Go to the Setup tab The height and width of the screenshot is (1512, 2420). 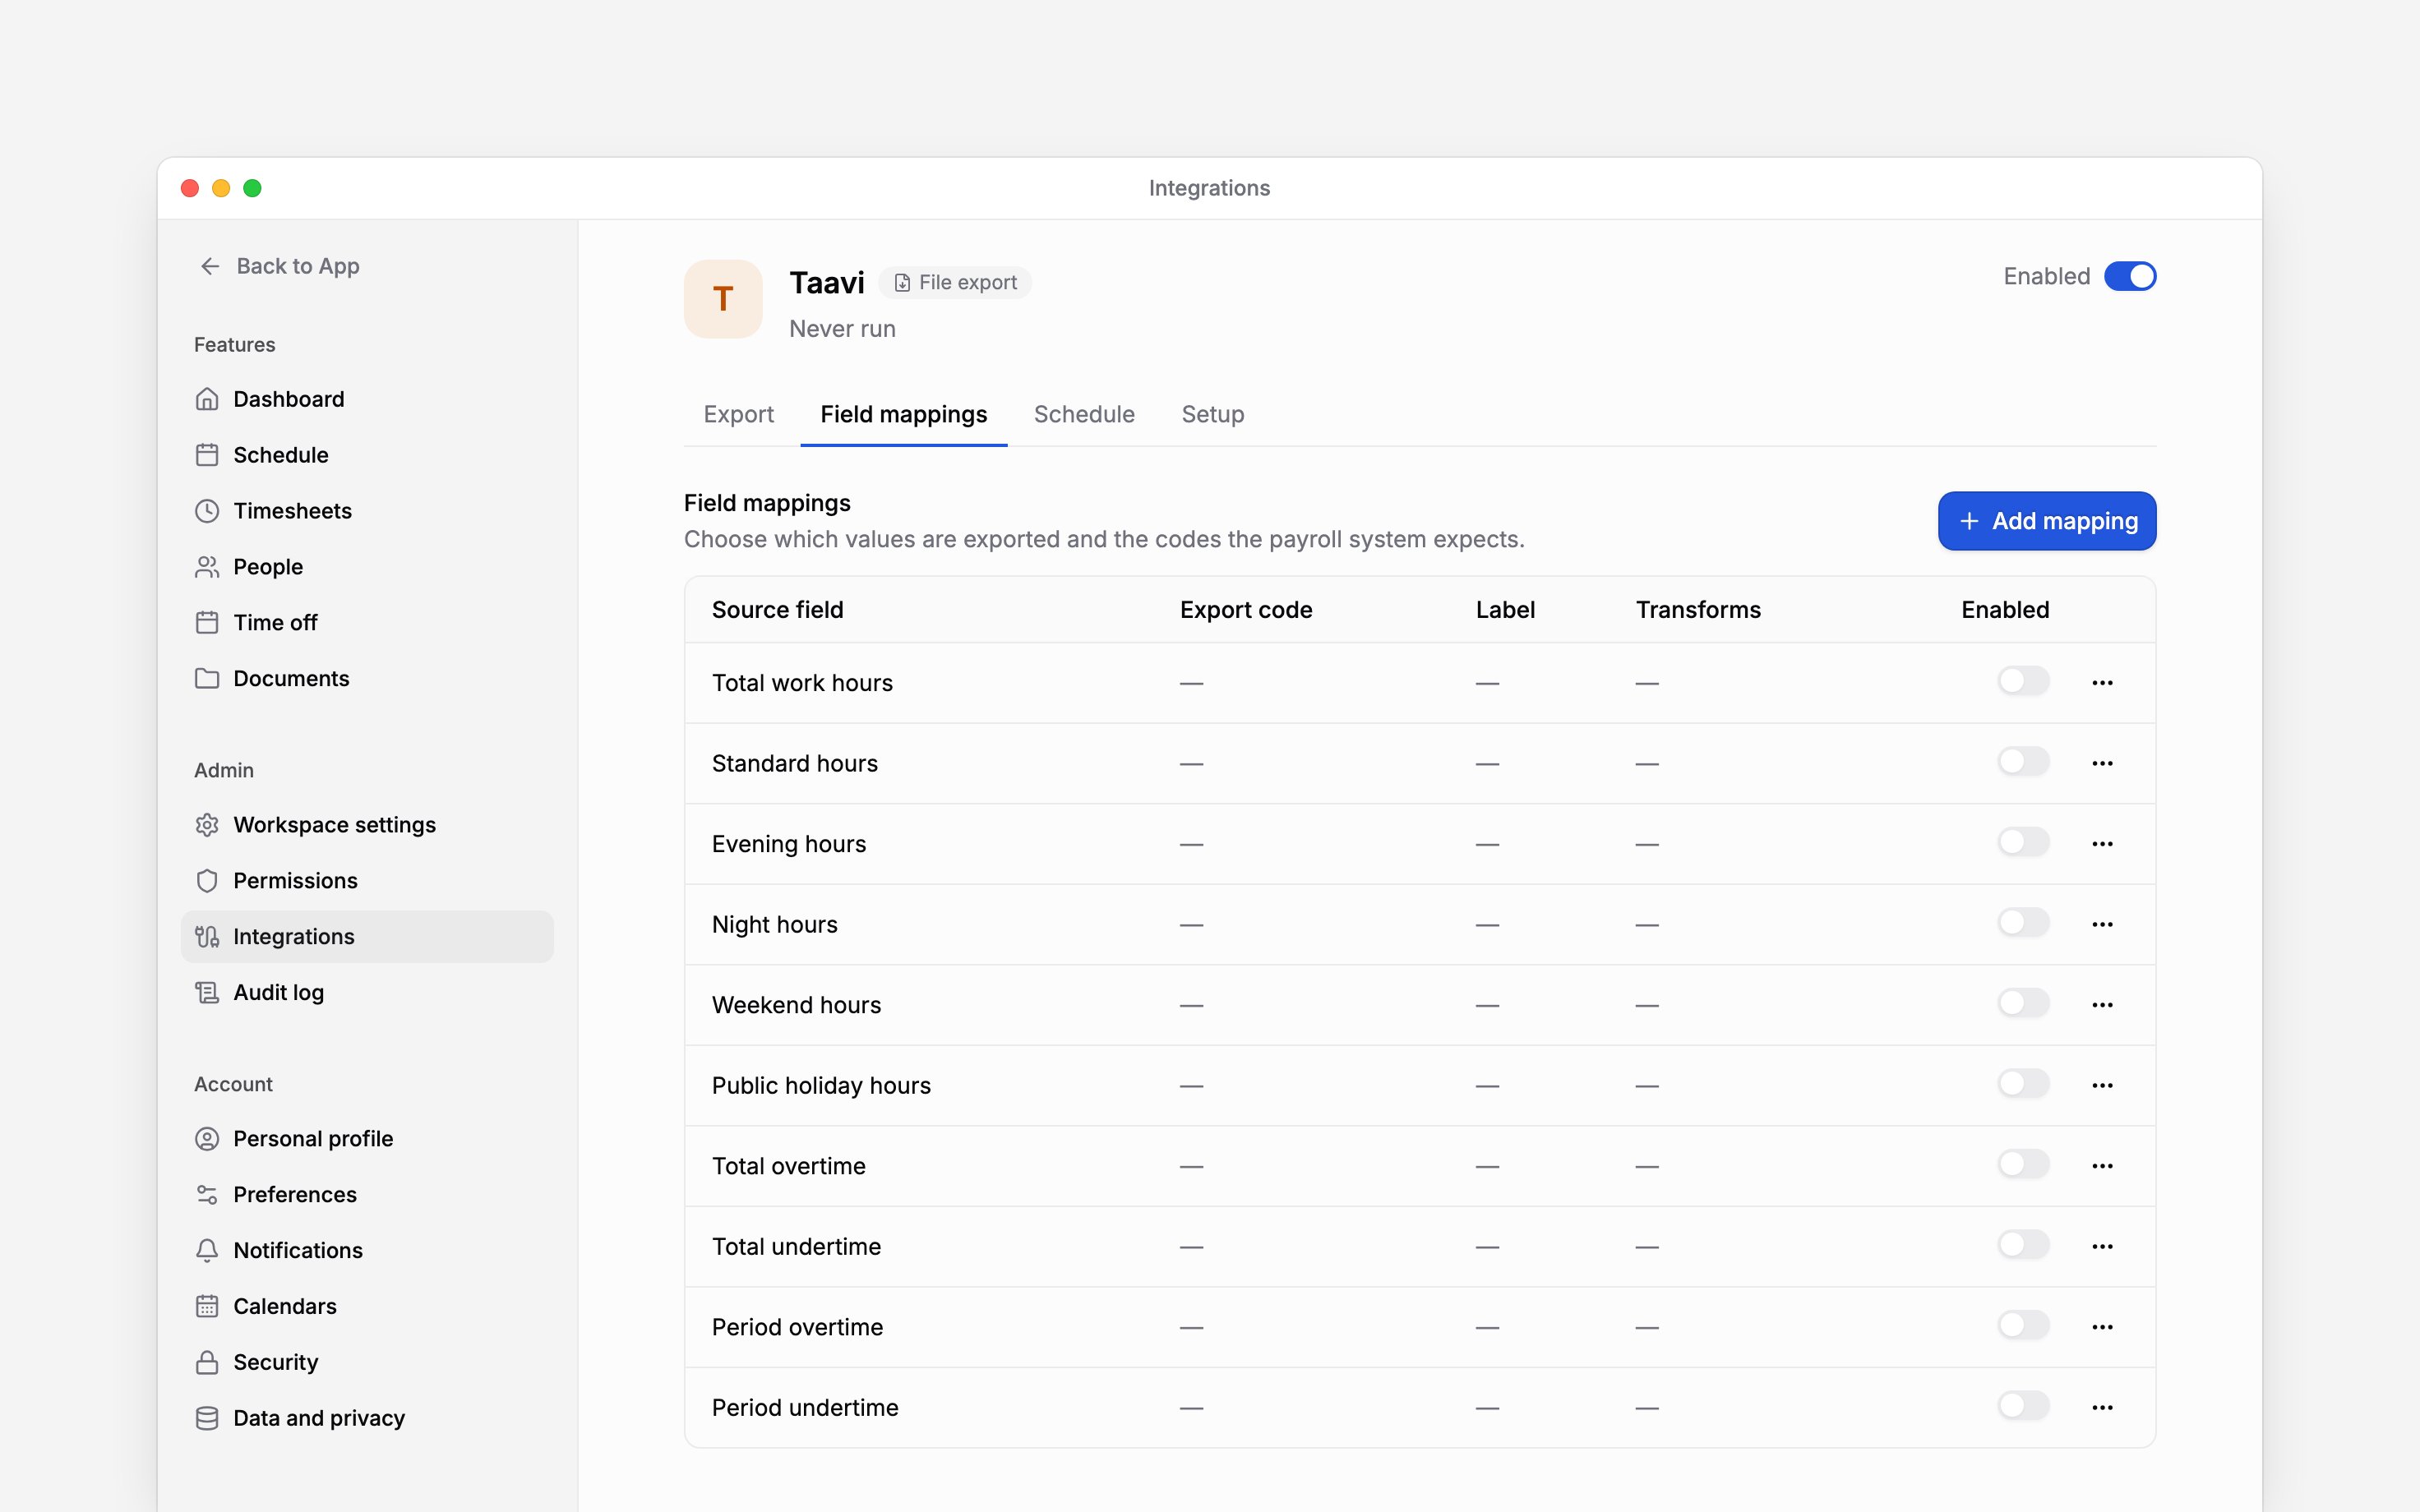coord(1213,414)
